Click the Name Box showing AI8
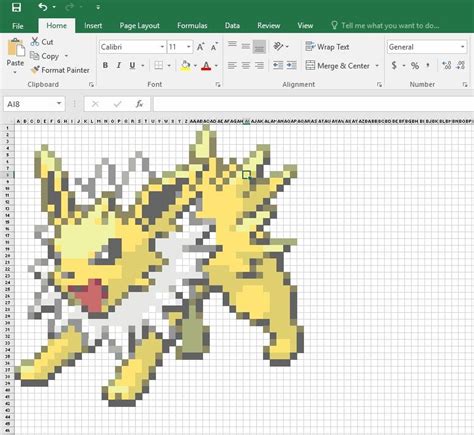This screenshot has width=474, height=435. [x=28, y=104]
